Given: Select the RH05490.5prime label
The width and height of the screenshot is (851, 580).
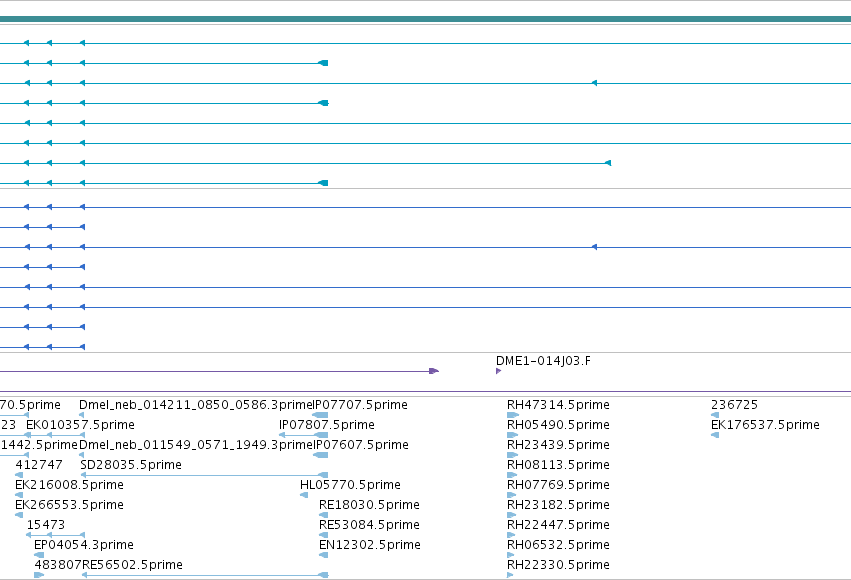Looking at the screenshot, I should coord(558,425).
